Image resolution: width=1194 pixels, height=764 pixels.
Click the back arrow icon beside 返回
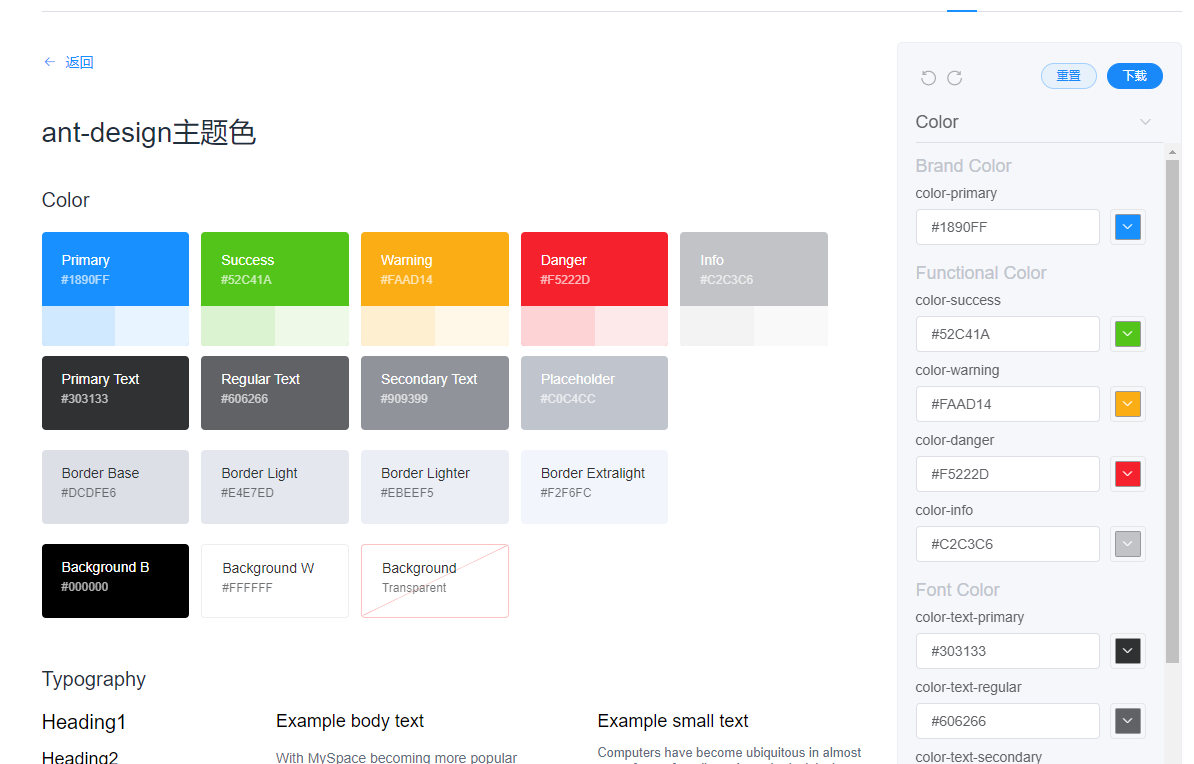(x=49, y=62)
